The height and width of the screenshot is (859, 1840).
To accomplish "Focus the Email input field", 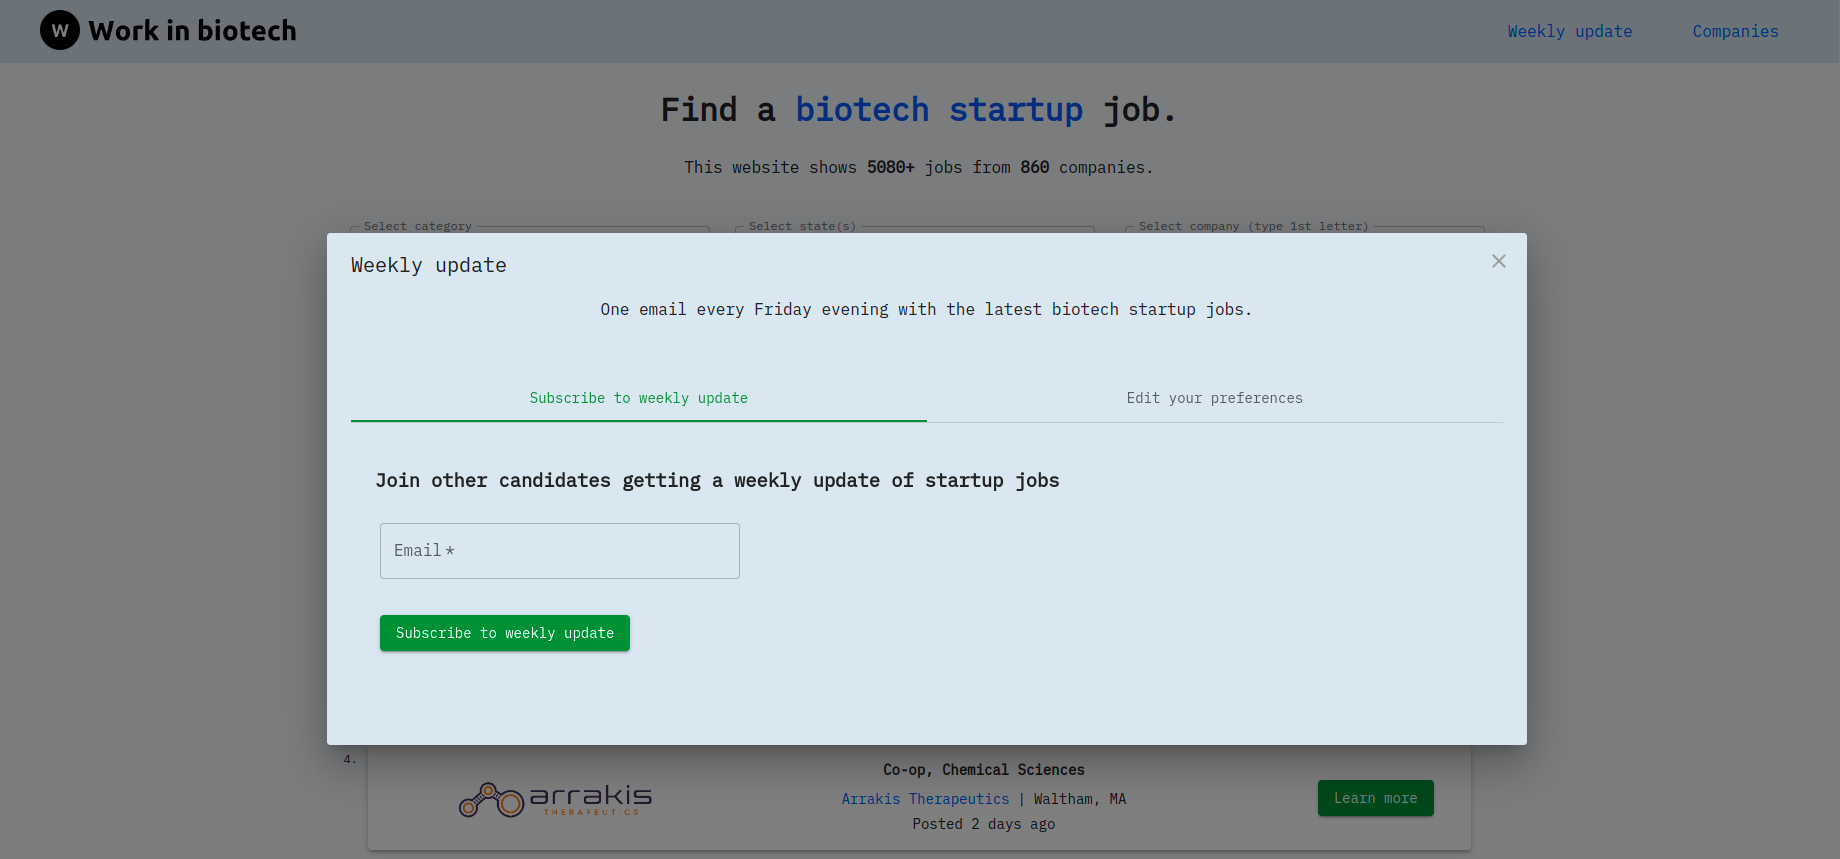I will click(560, 551).
